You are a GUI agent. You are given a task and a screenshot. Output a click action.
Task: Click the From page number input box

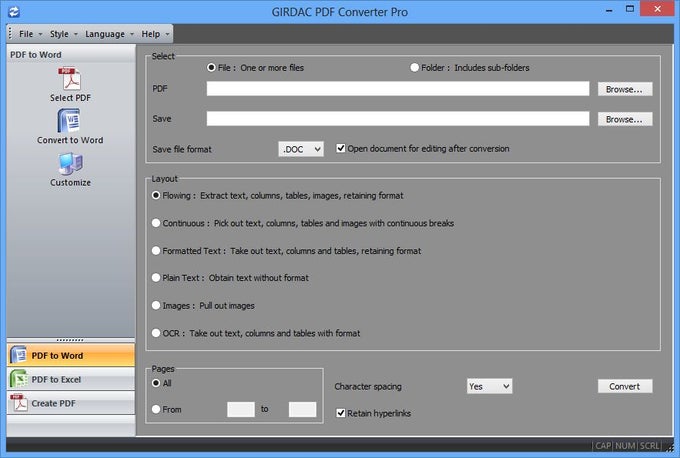[241, 409]
